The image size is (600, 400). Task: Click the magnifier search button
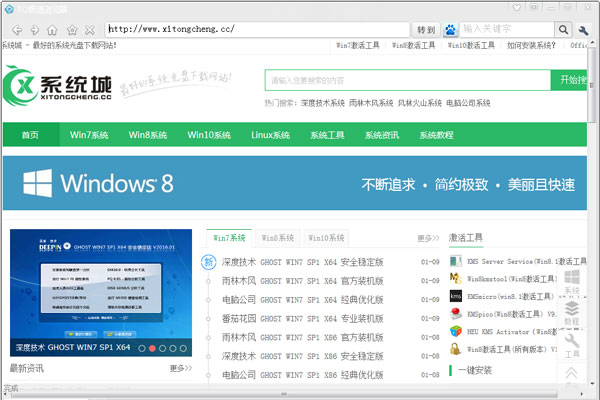(x=563, y=29)
